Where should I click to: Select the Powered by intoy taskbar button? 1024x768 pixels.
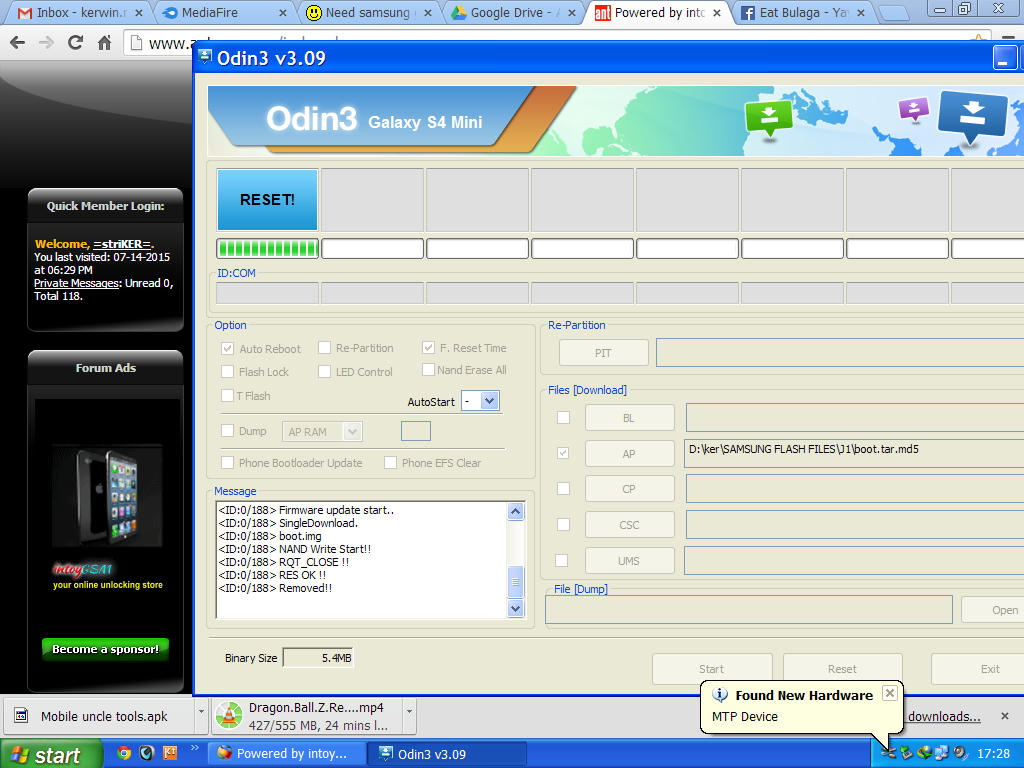(x=286, y=754)
